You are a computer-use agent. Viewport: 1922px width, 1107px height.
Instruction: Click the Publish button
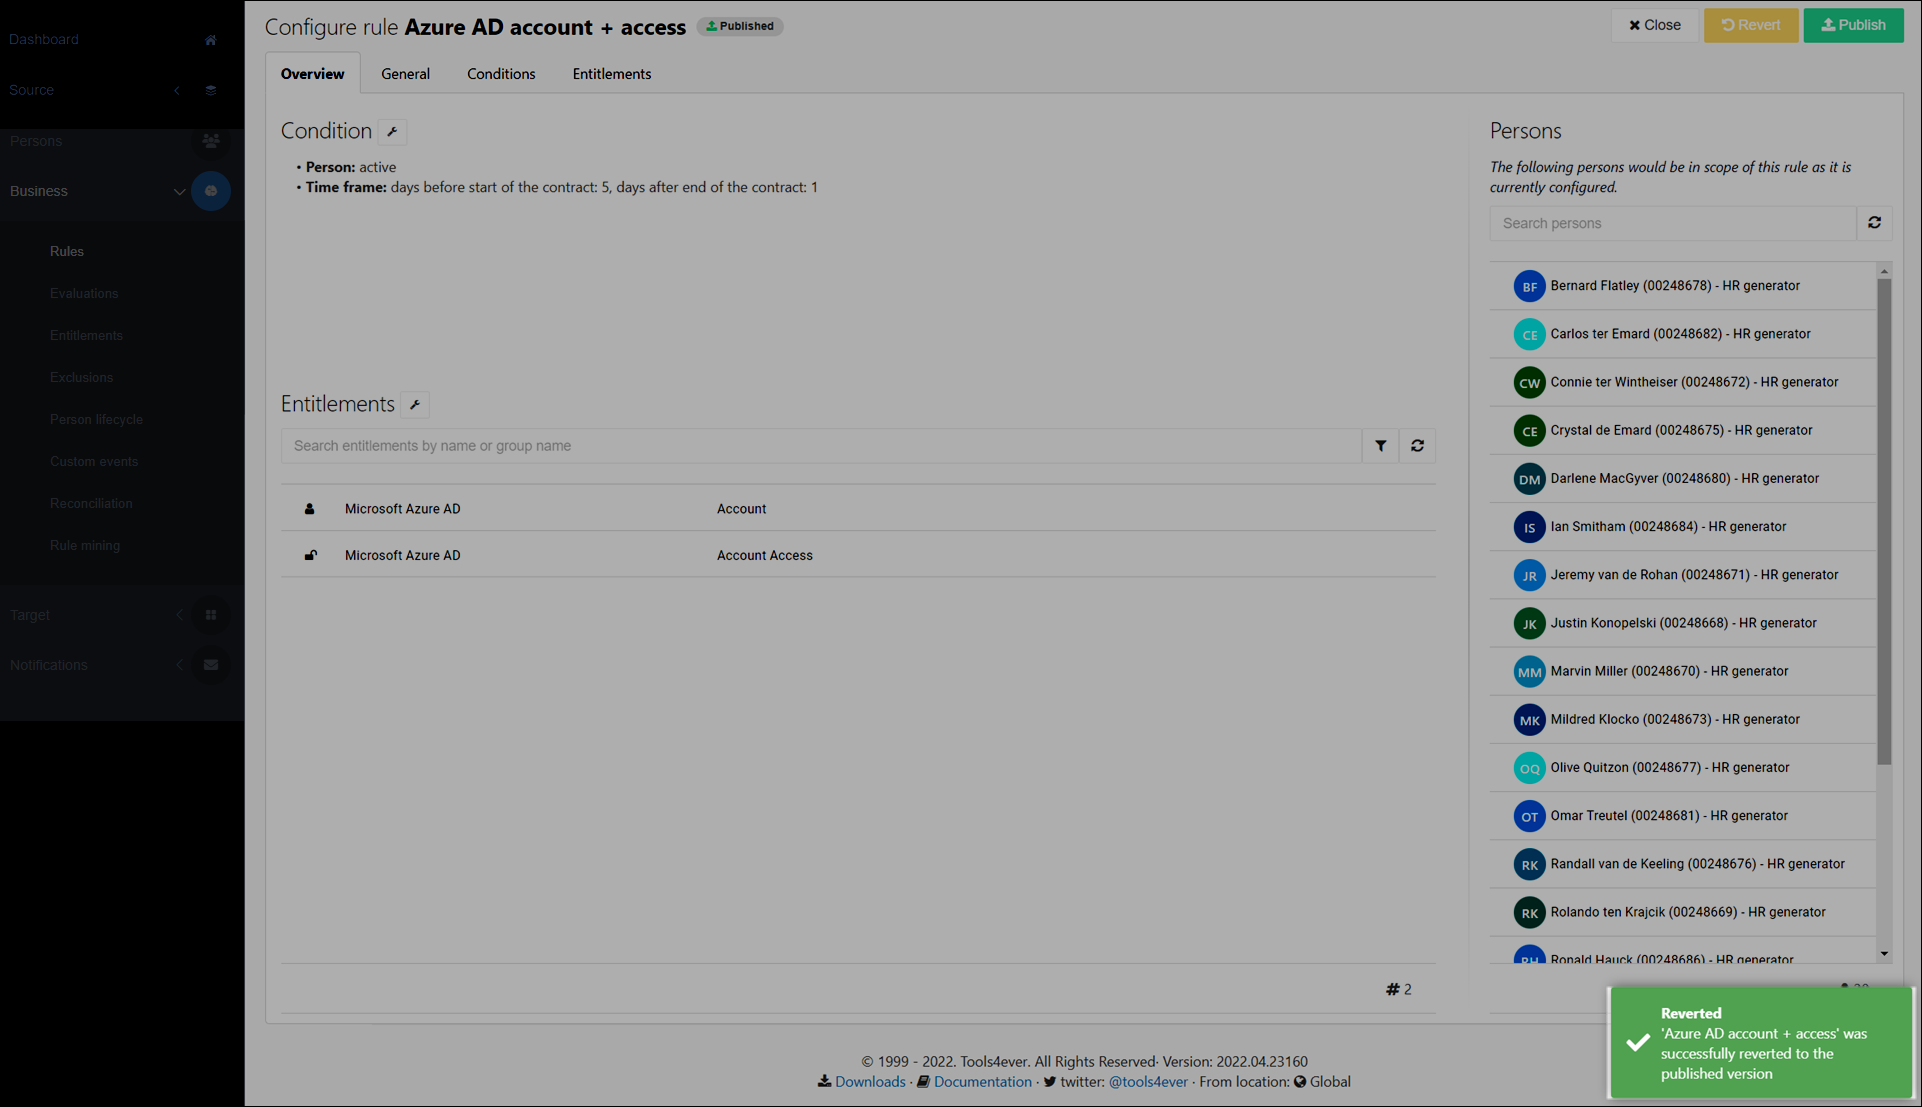(x=1853, y=25)
